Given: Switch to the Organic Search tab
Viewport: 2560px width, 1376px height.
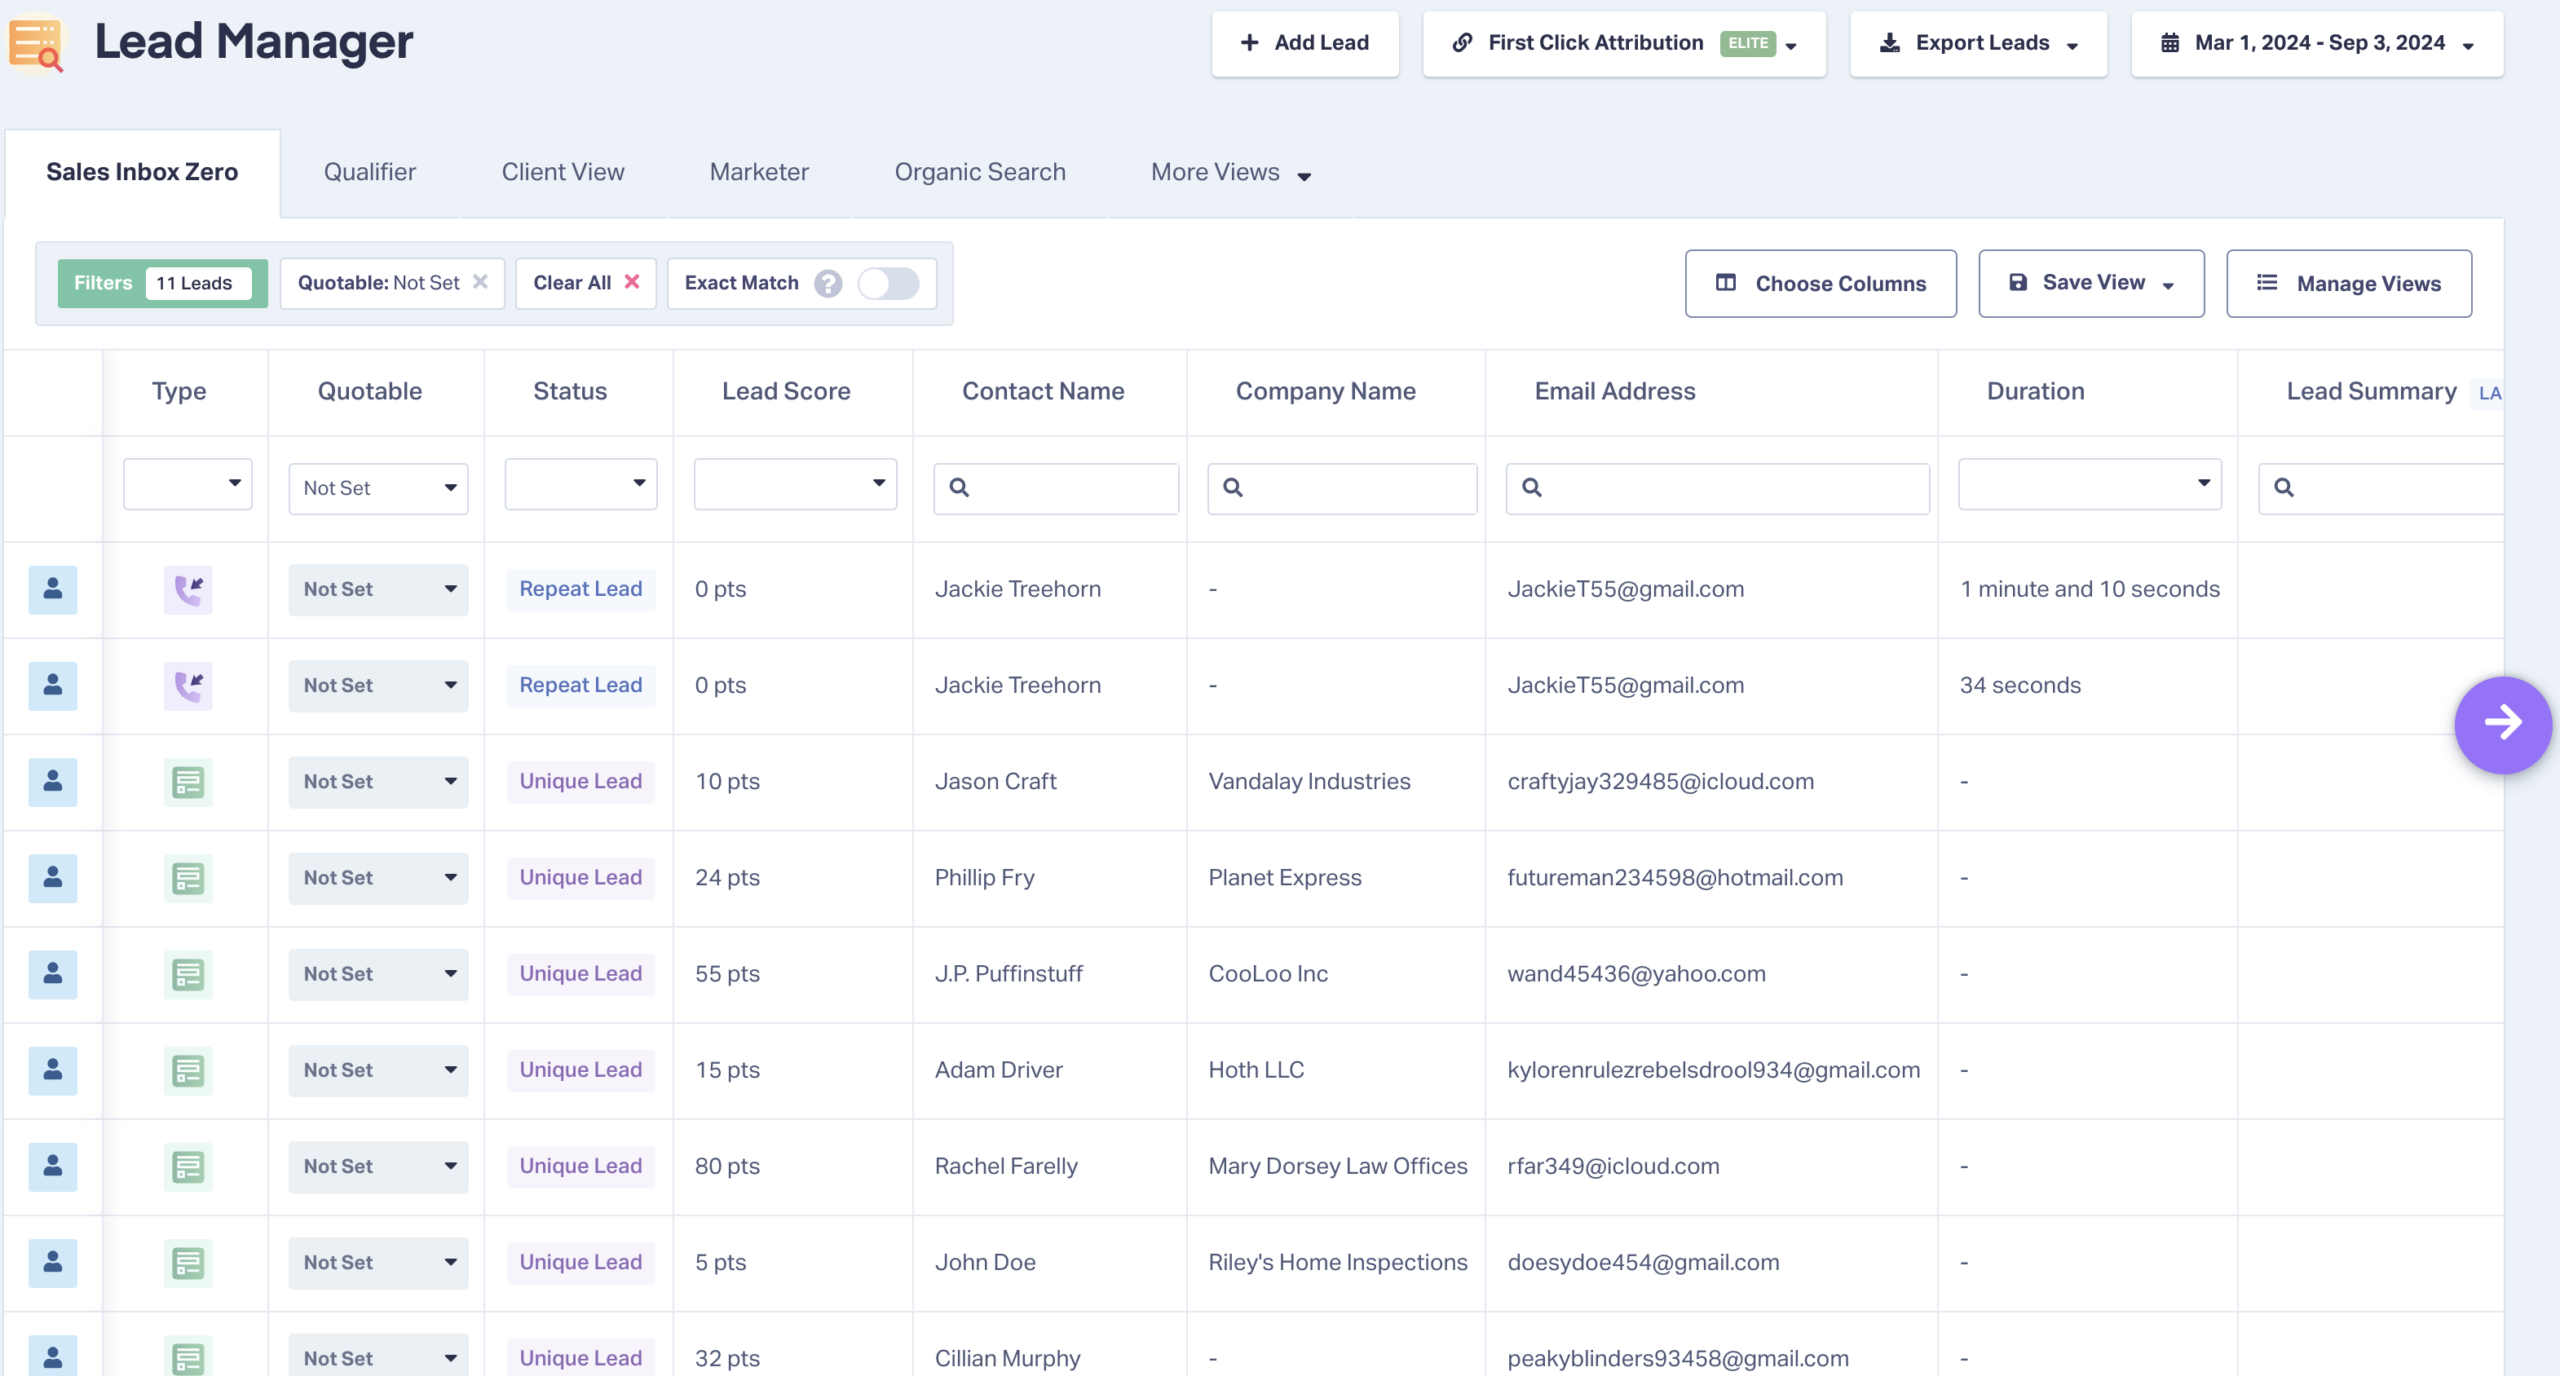Looking at the screenshot, I should [980, 172].
